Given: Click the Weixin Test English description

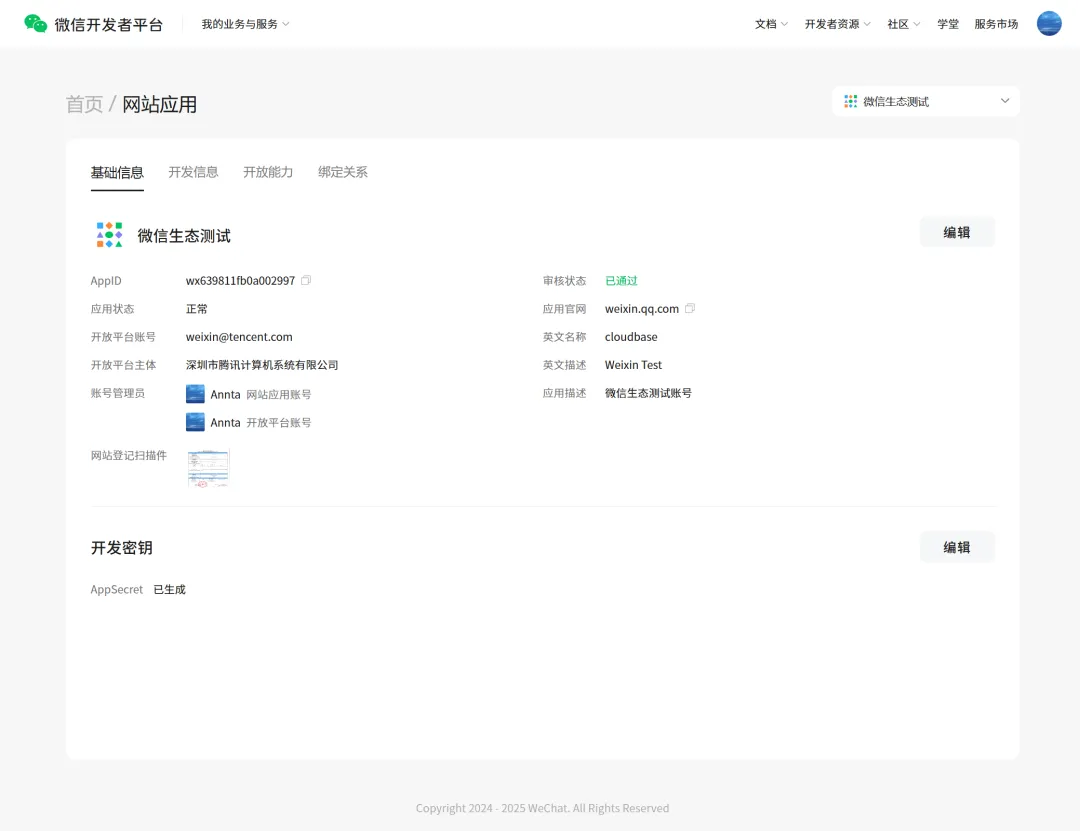Looking at the screenshot, I should (x=633, y=365).
